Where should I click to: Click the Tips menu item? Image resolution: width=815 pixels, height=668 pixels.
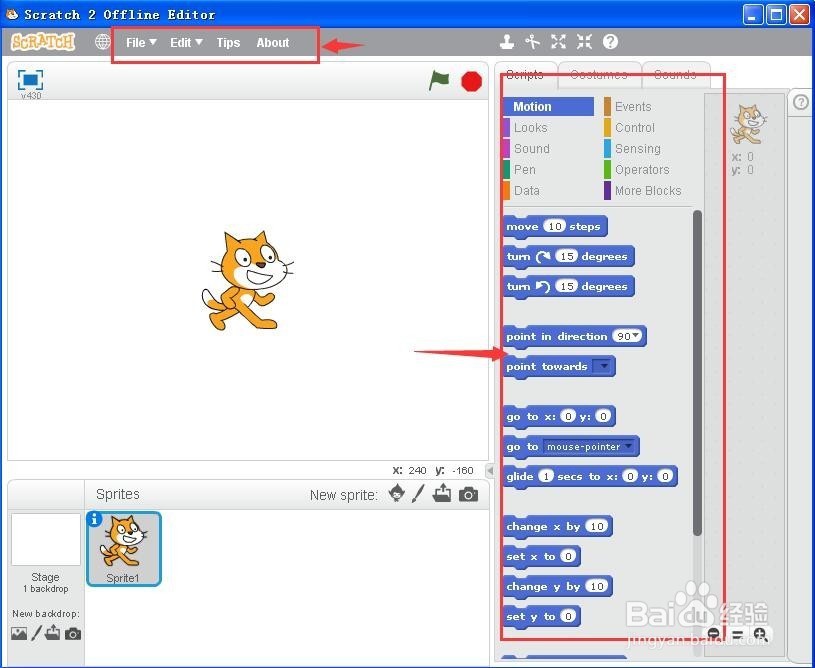coord(228,43)
